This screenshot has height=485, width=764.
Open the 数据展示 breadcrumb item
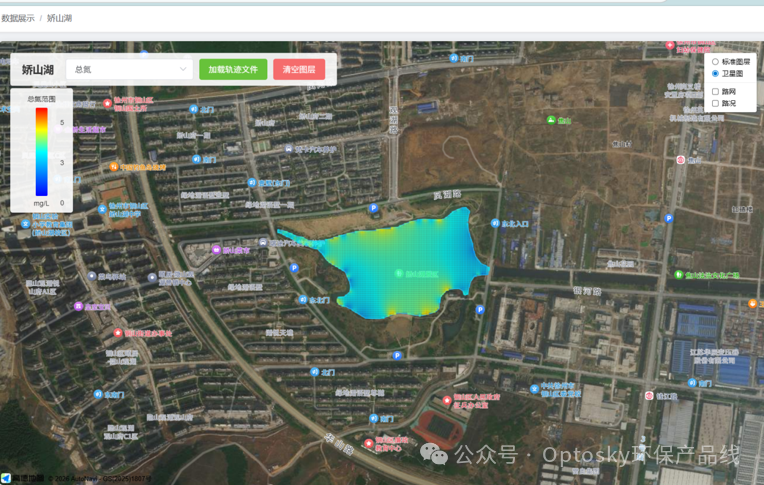[x=18, y=18]
